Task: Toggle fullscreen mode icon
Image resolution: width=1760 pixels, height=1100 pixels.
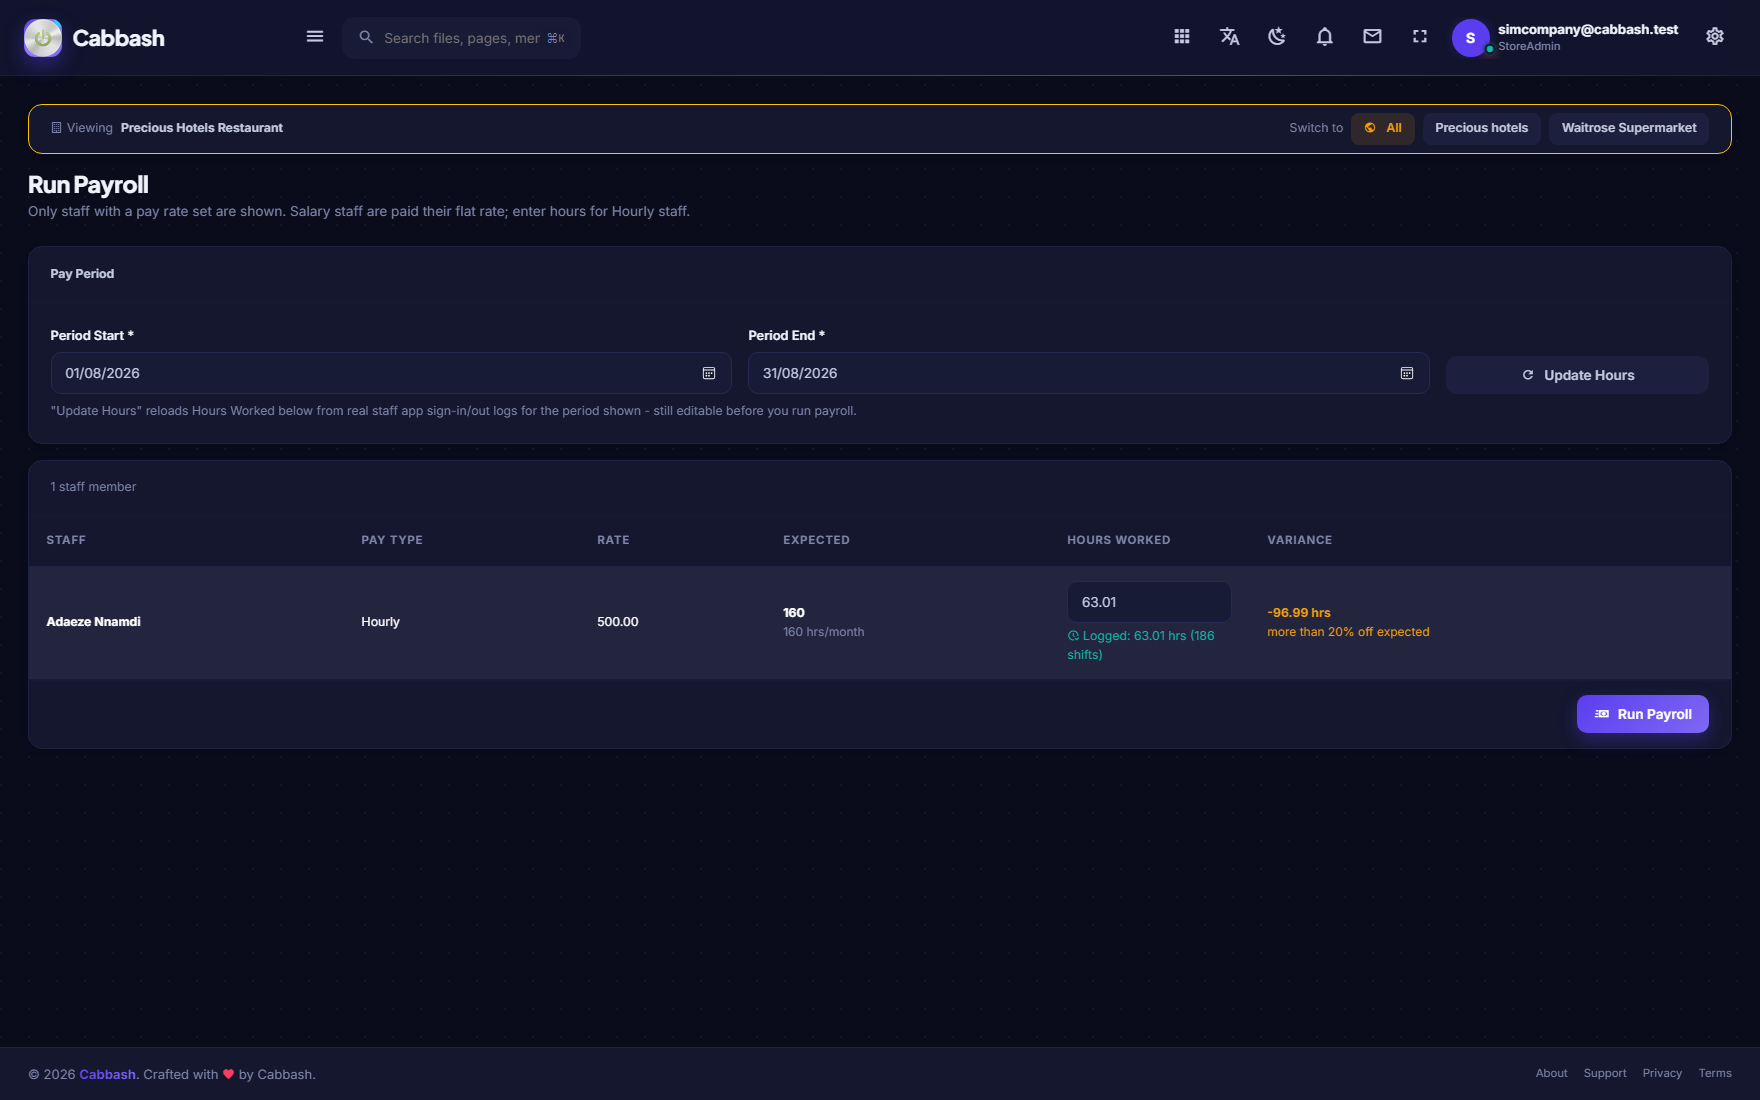Action: pos(1420,37)
